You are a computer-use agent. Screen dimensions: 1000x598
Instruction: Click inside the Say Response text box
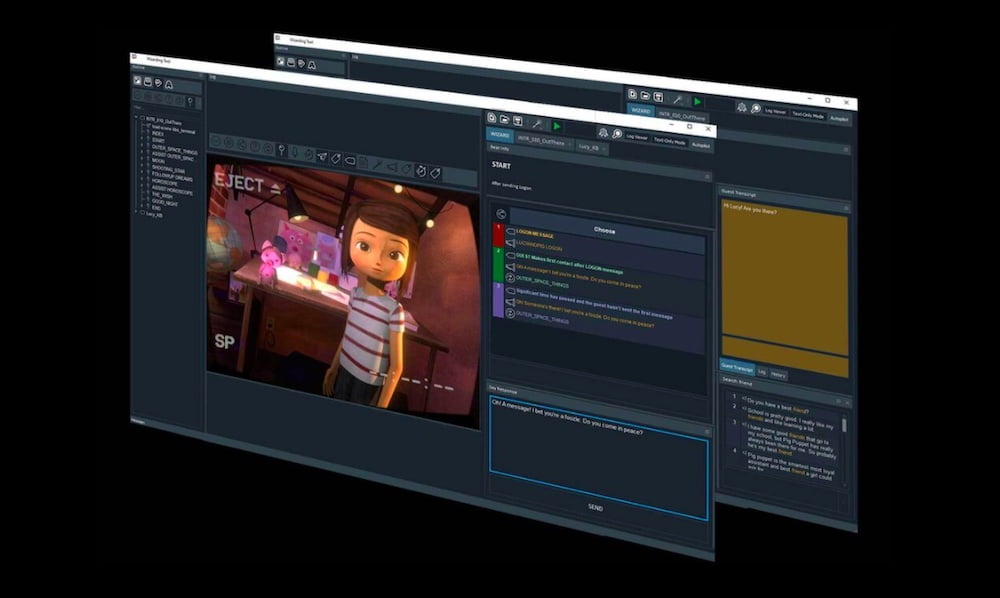pos(598,455)
